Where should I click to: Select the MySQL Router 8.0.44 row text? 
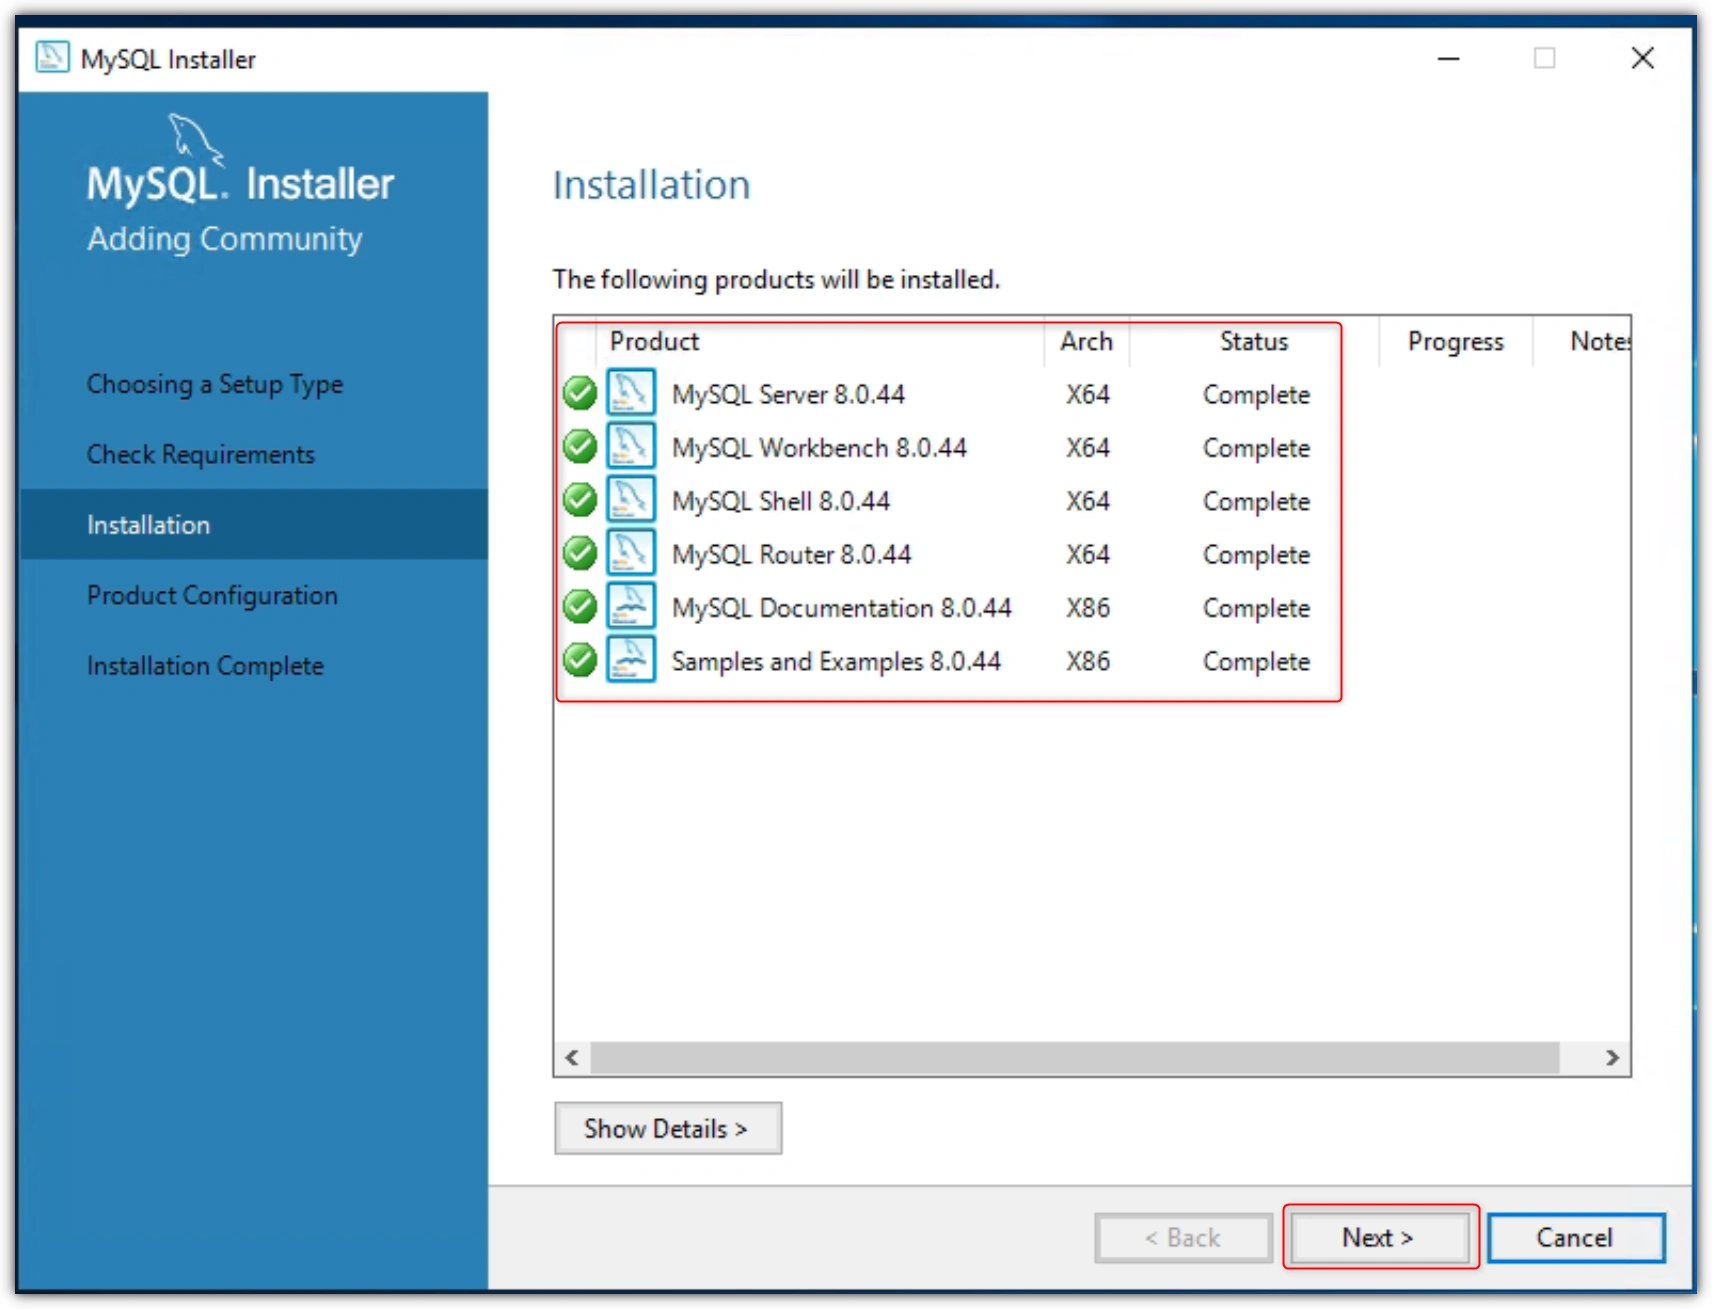[x=791, y=554]
